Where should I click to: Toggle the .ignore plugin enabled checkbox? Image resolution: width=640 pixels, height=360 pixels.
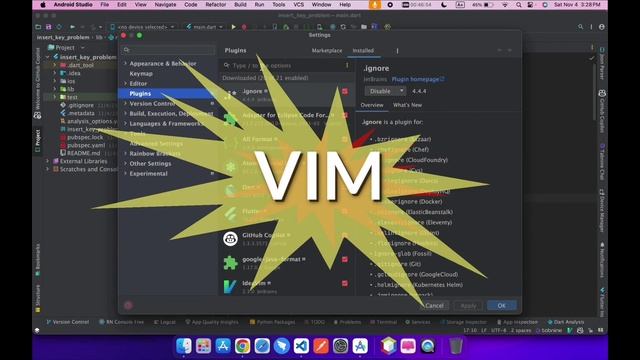[345, 91]
